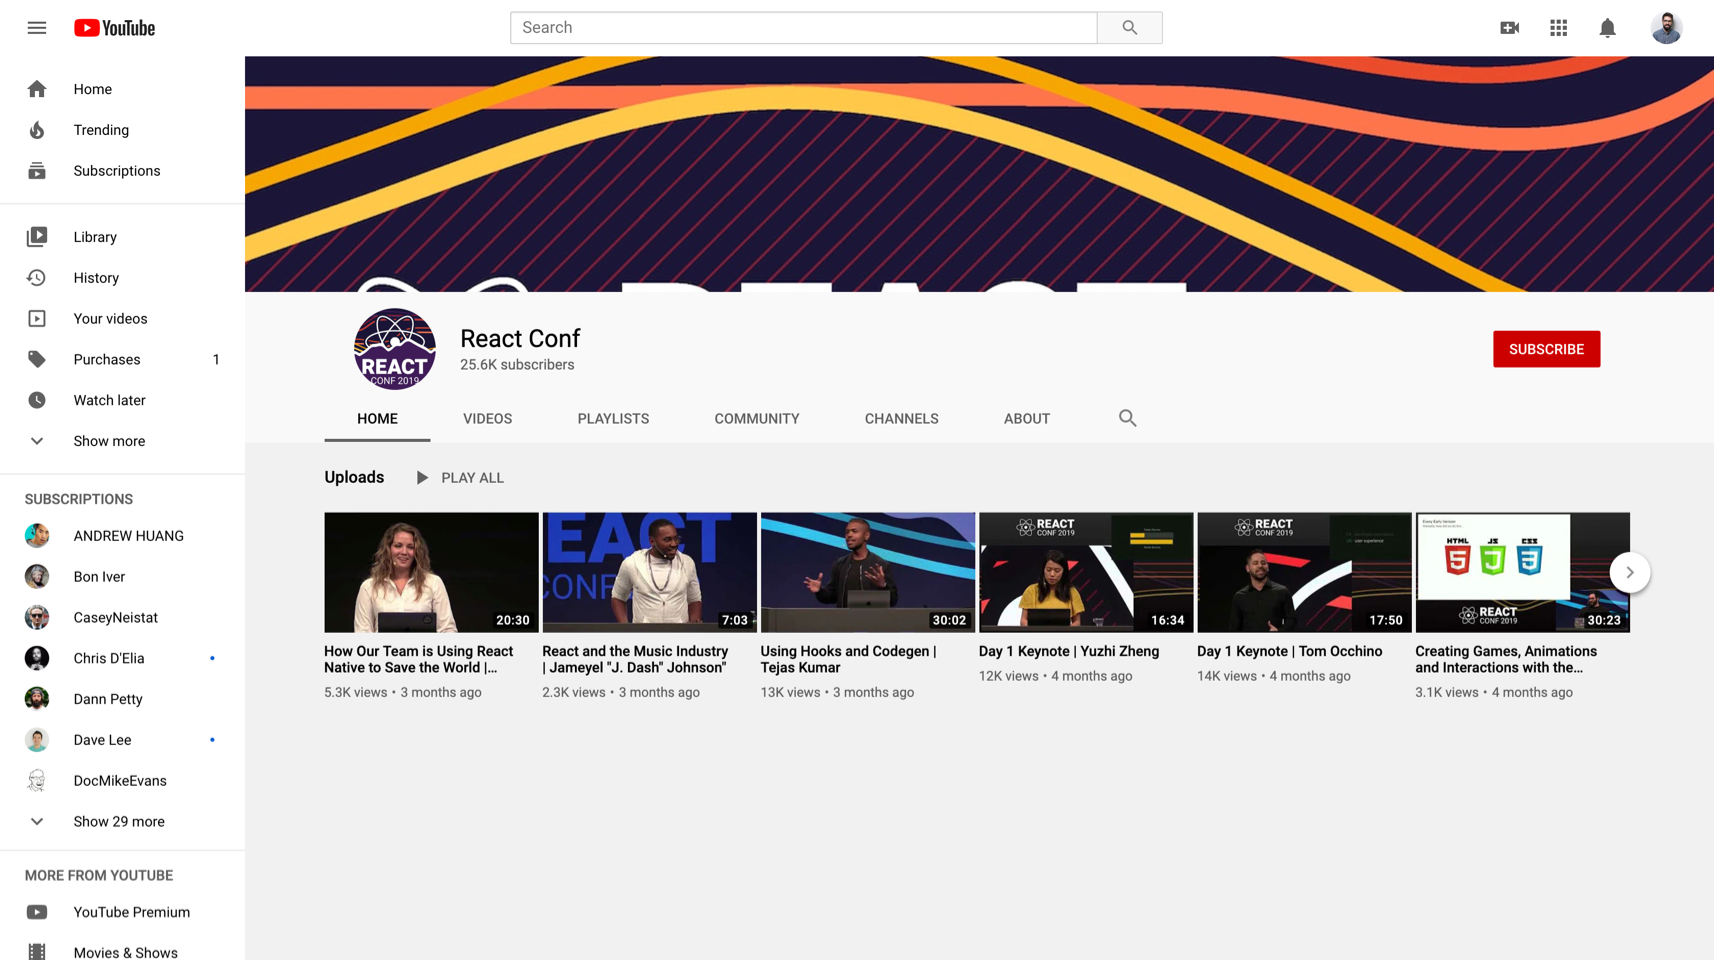Viewport: 1714px width, 960px height.
Task: Play all uploads
Action: [x=460, y=478]
